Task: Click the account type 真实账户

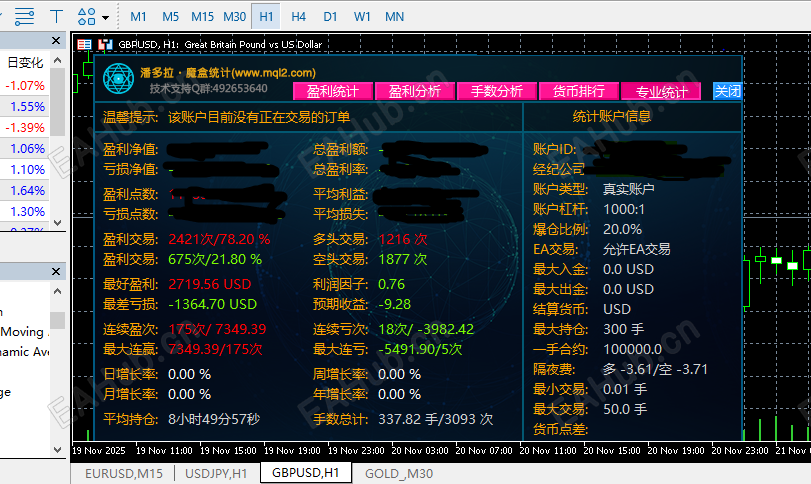Action: click(x=628, y=189)
